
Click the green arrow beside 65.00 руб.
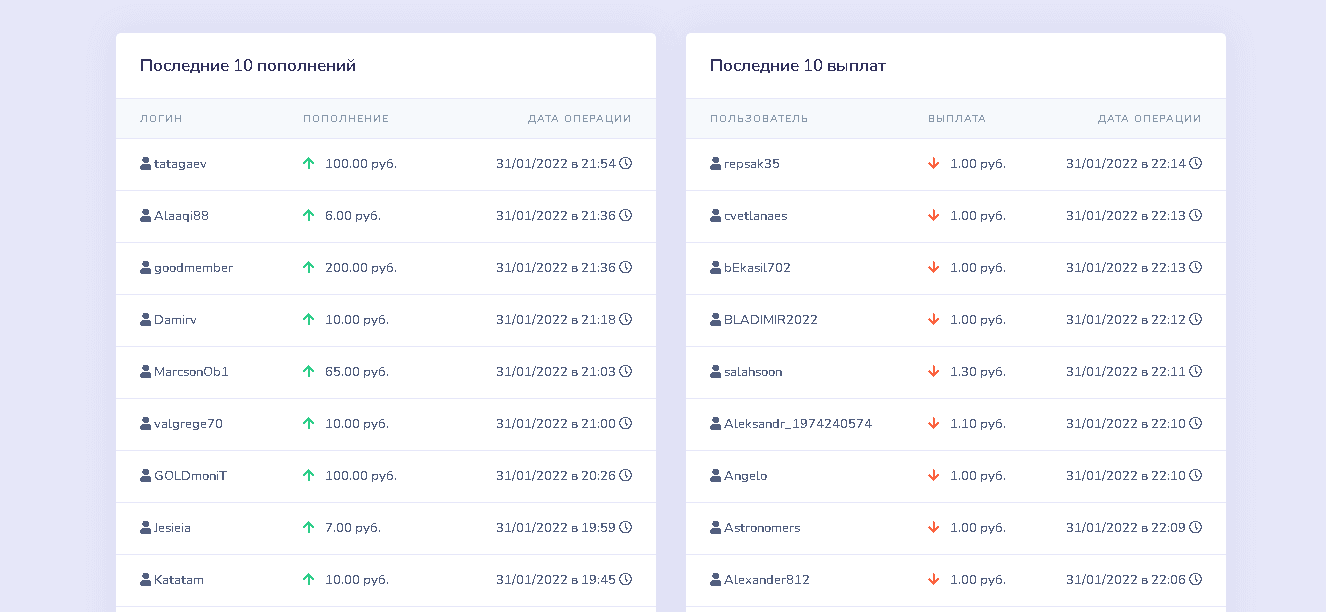tap(308, 371)
